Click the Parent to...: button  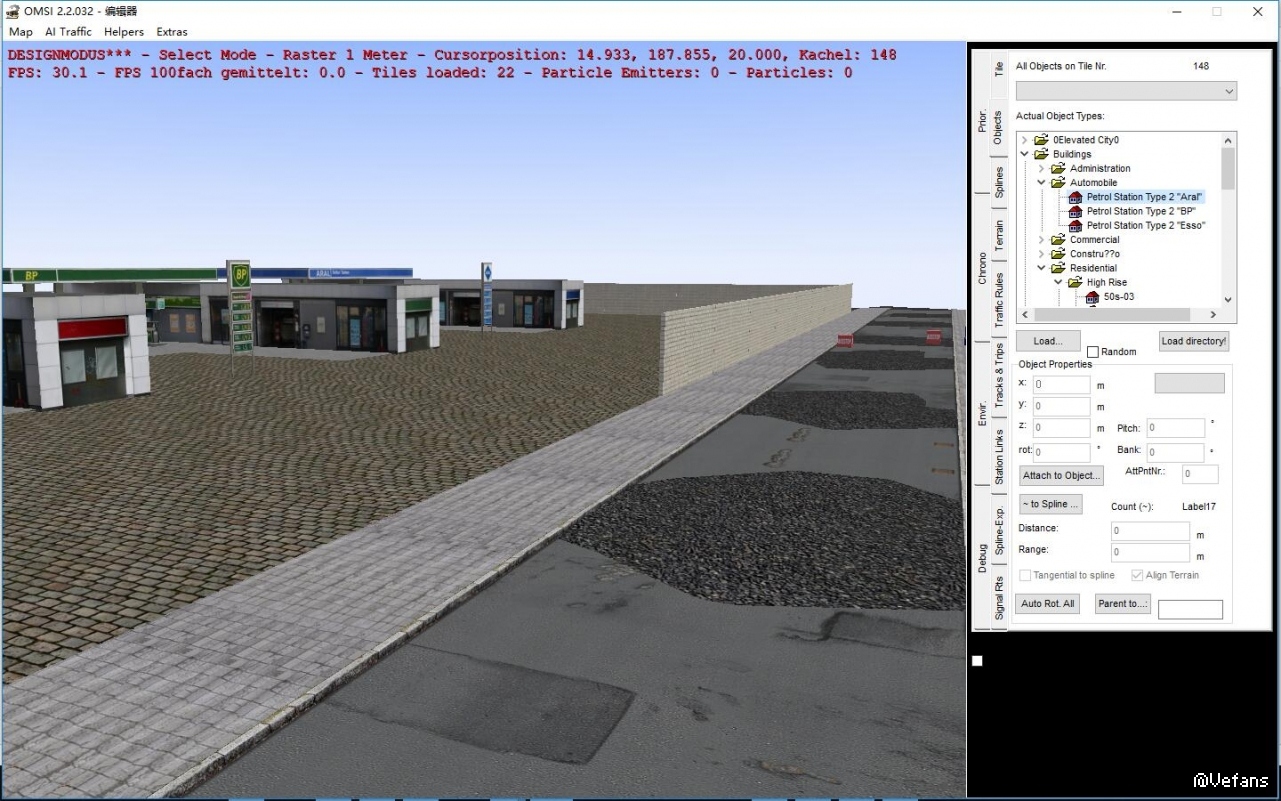pos(1123,604)
